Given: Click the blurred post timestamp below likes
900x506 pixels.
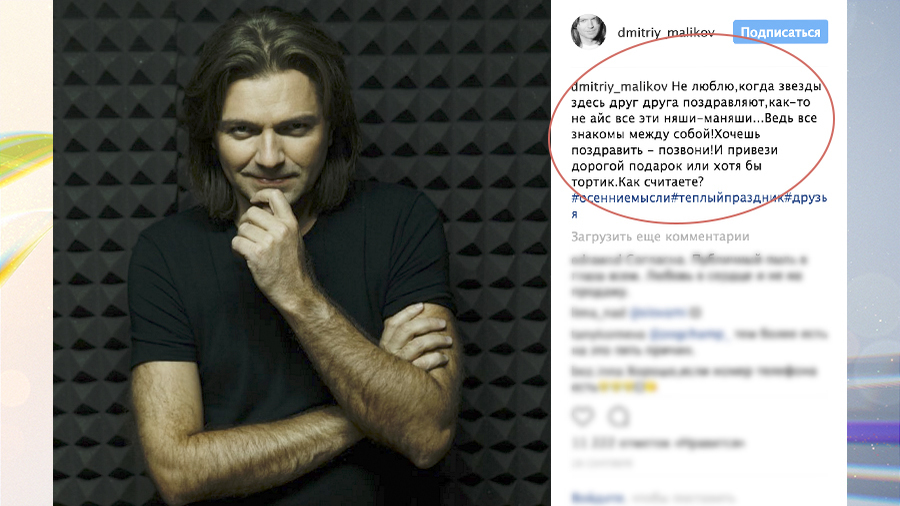Looking at the screenshot, I should click(602, 462).
